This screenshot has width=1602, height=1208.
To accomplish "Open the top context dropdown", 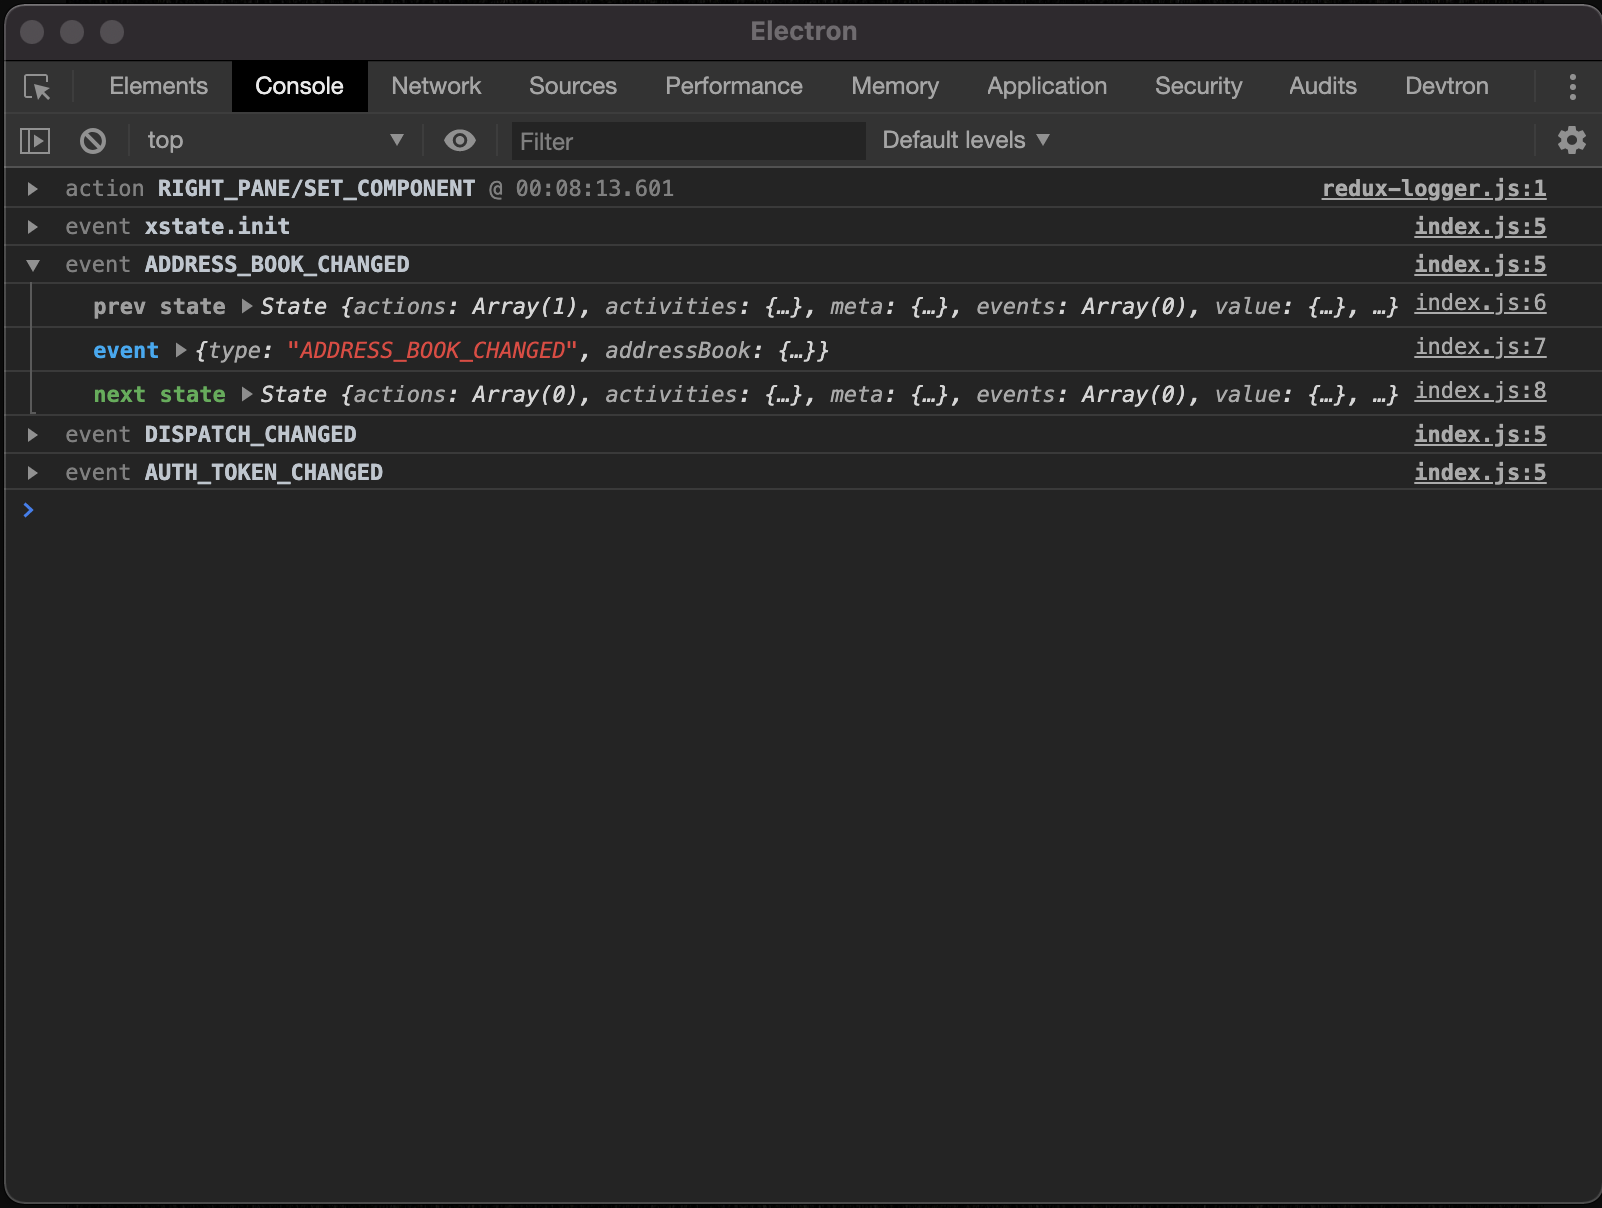I will click(275, 141).
